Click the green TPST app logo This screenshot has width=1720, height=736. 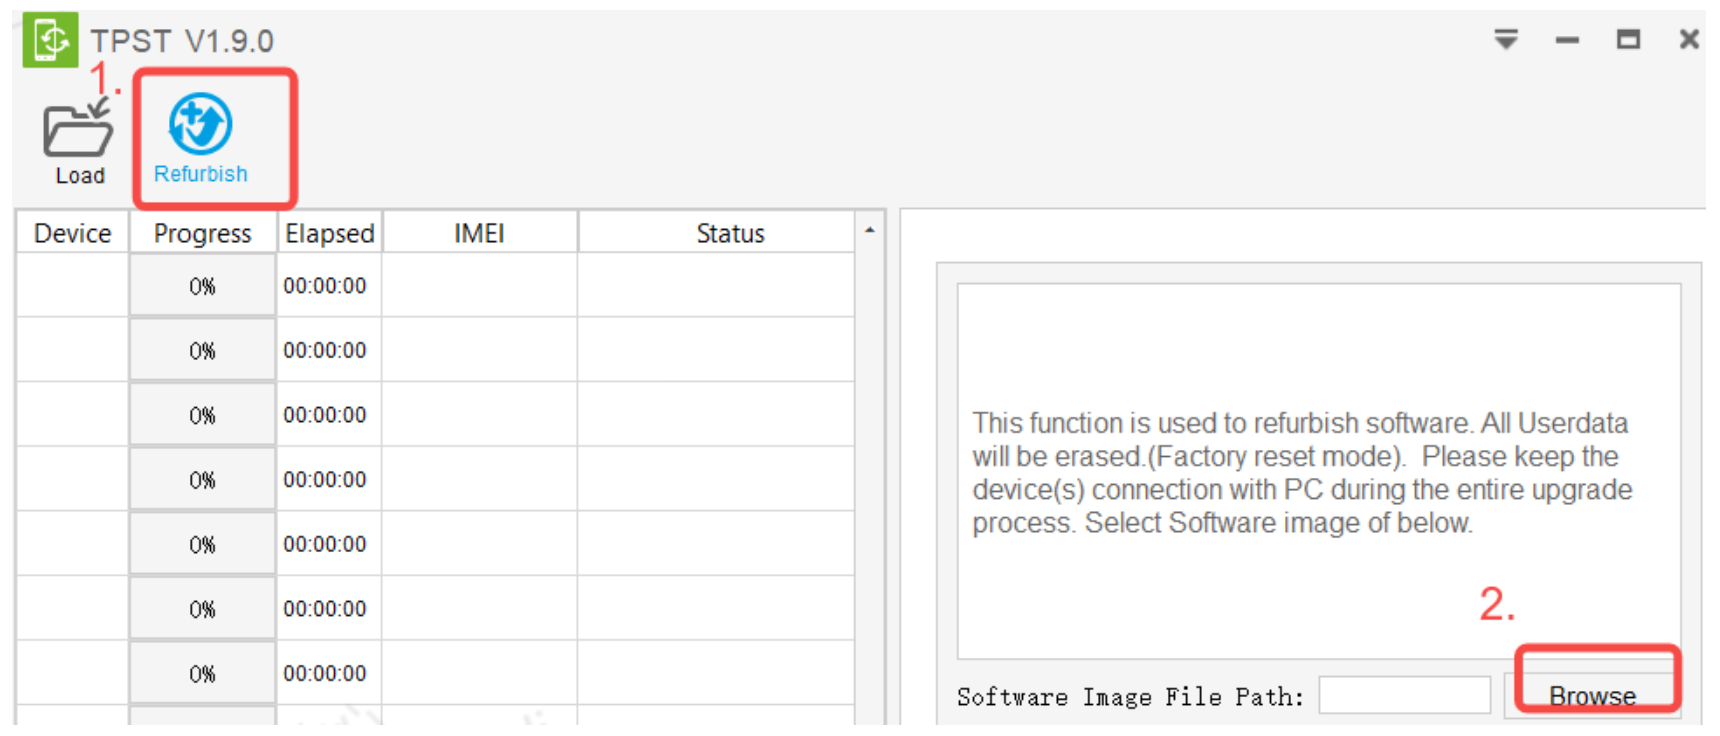click(50, 41)
